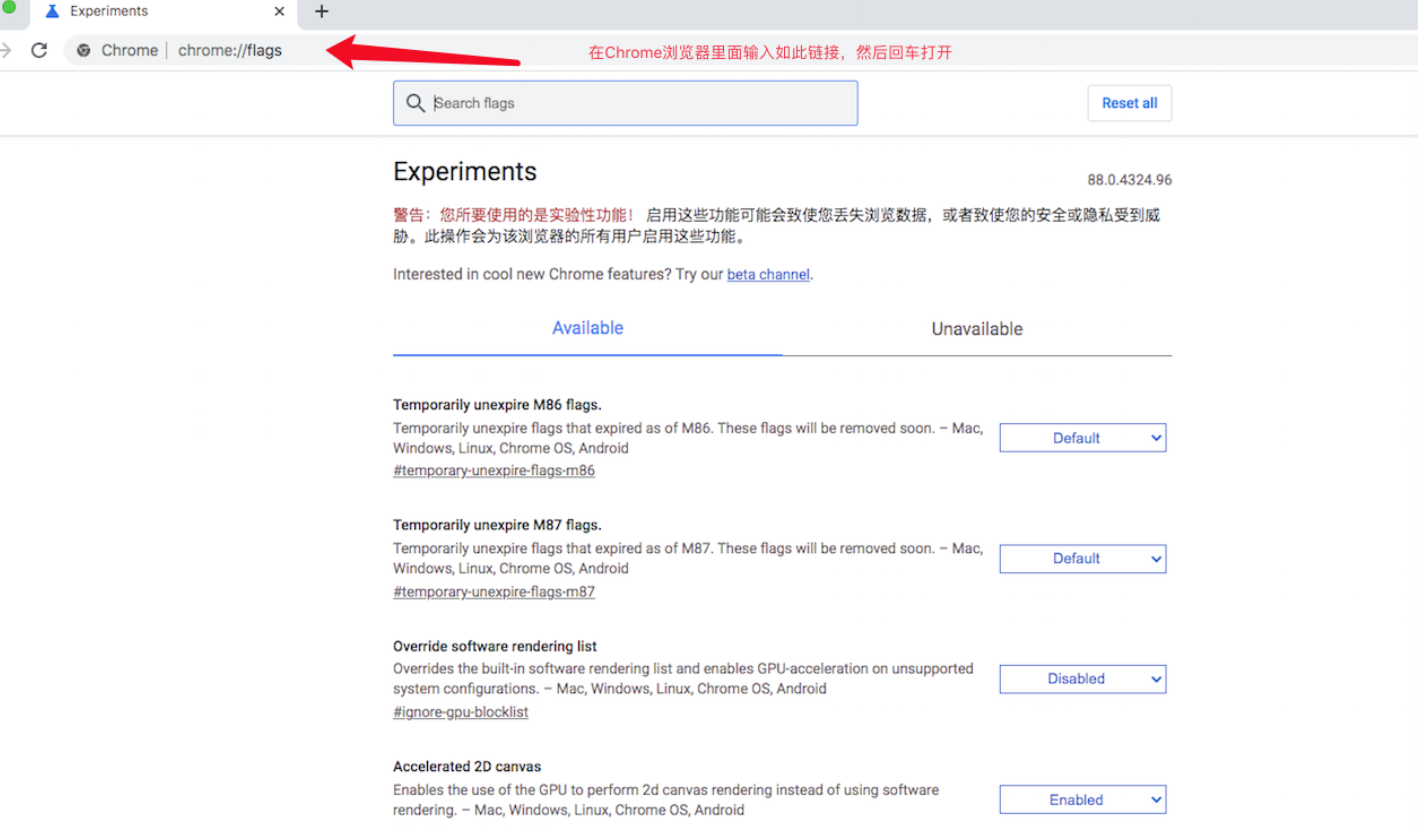Click the Override software rendering list title
This screenshot has width=1418, height=826.
coord(495,646)
